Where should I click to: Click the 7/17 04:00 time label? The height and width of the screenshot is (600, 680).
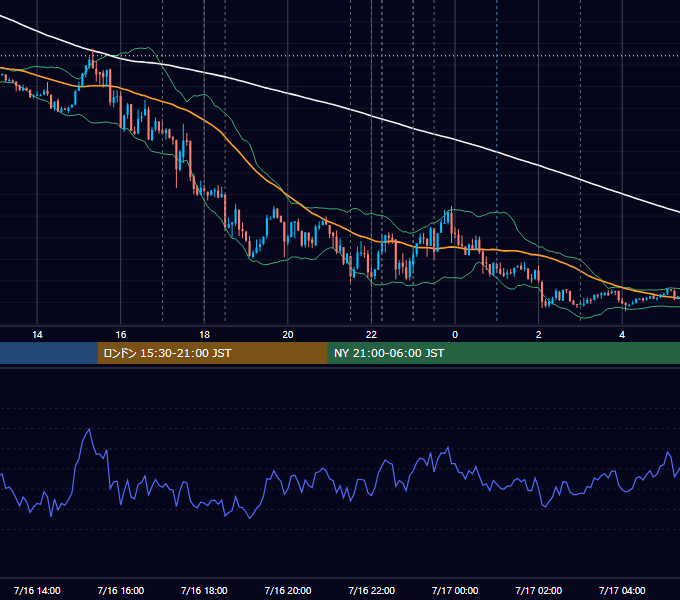(x=622, y=590)
